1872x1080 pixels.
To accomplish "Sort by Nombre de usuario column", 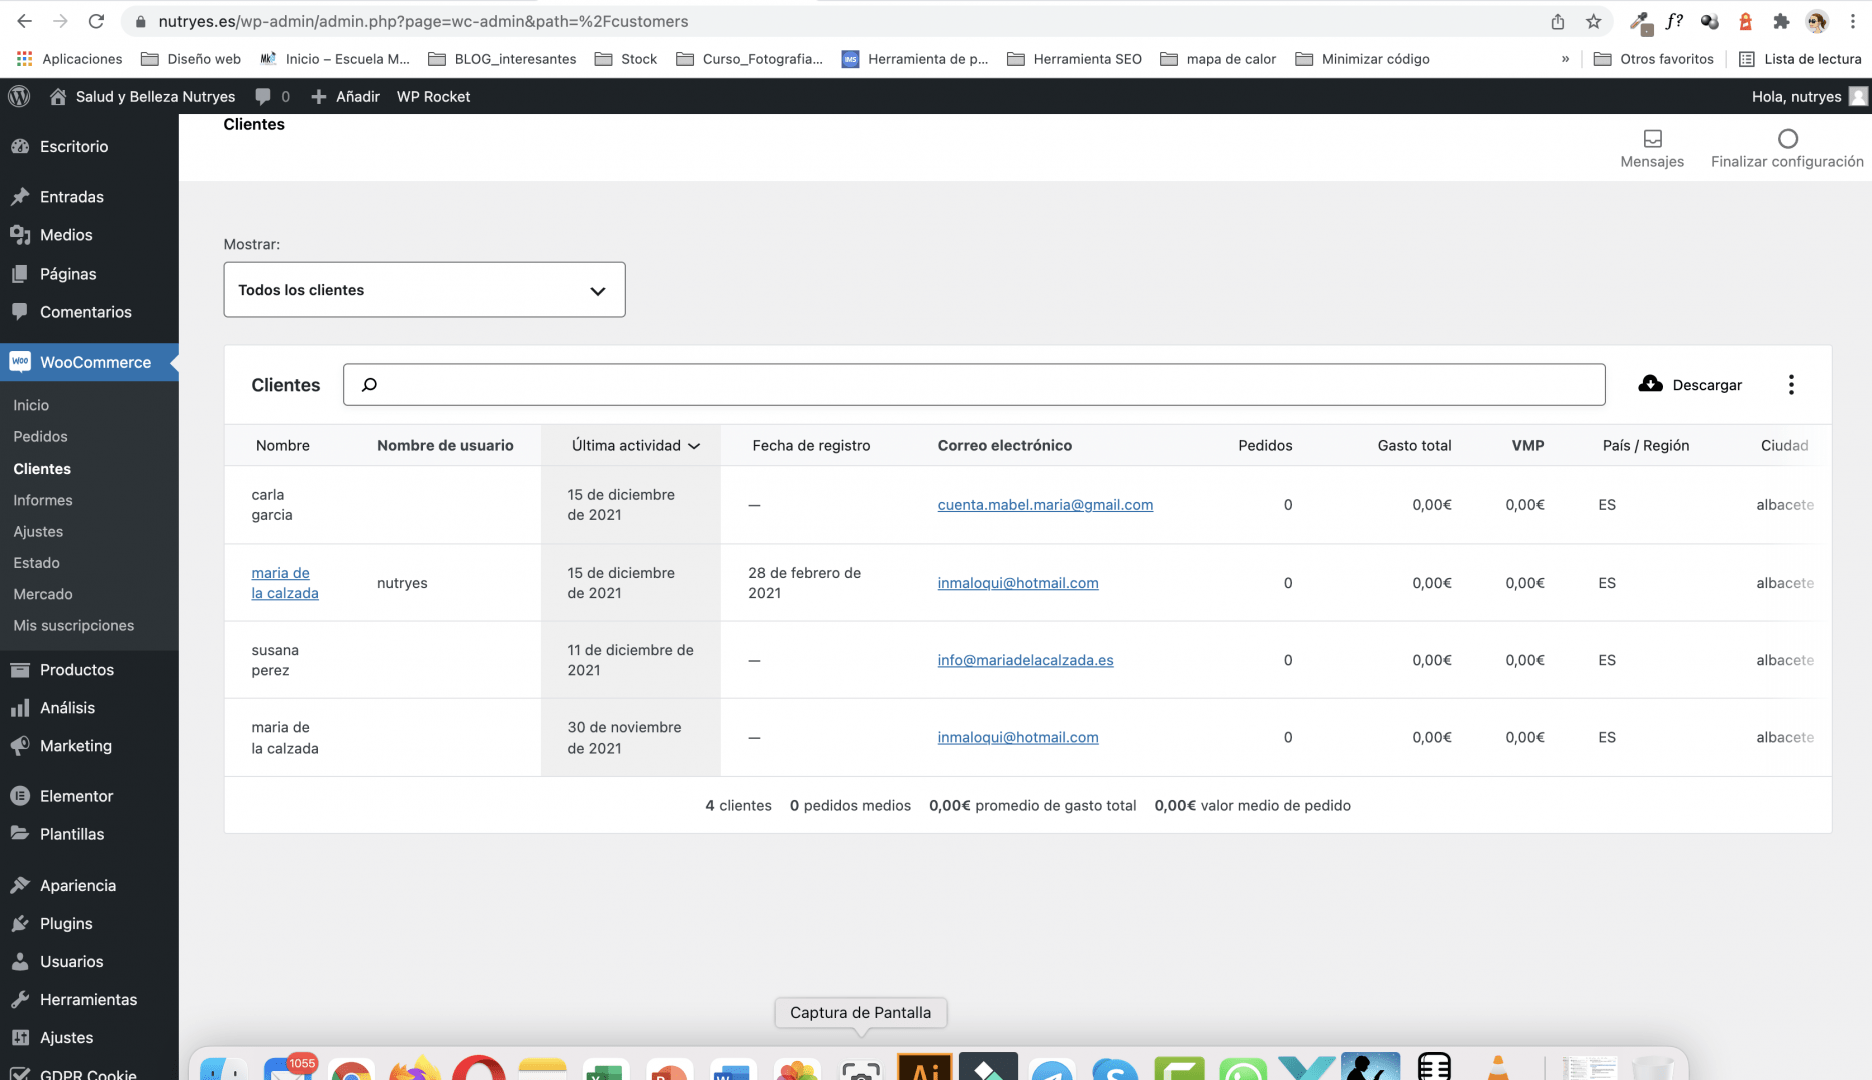I will [x=445, y=445].
